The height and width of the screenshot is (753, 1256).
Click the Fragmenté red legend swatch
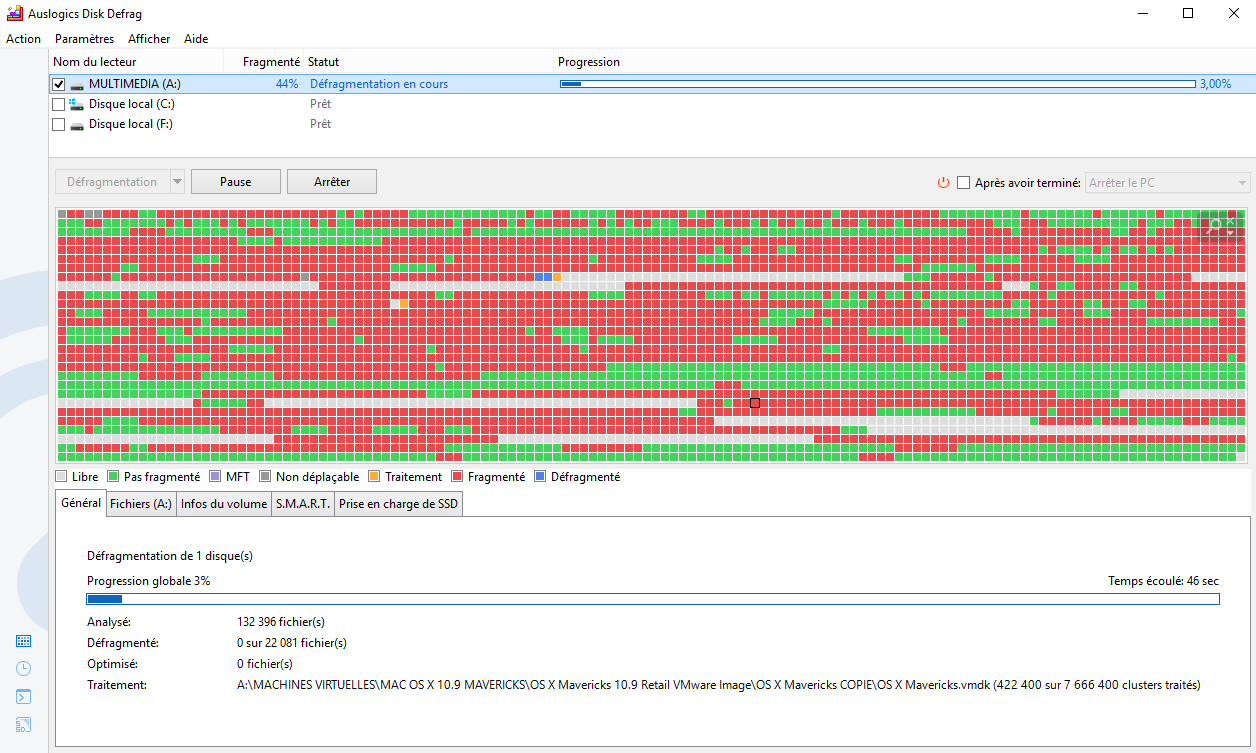click(457, 477)
